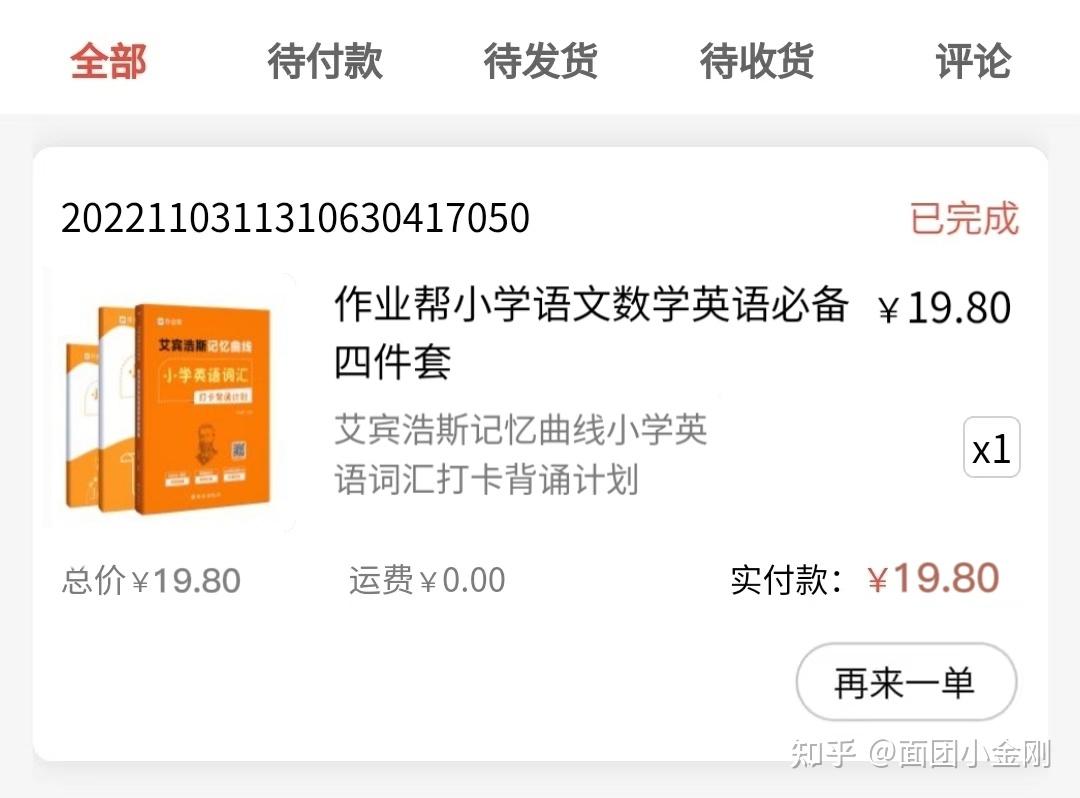1080x798 pixels.
Task: Click the 已完成 order status label
Action: [x=964, y=218]
